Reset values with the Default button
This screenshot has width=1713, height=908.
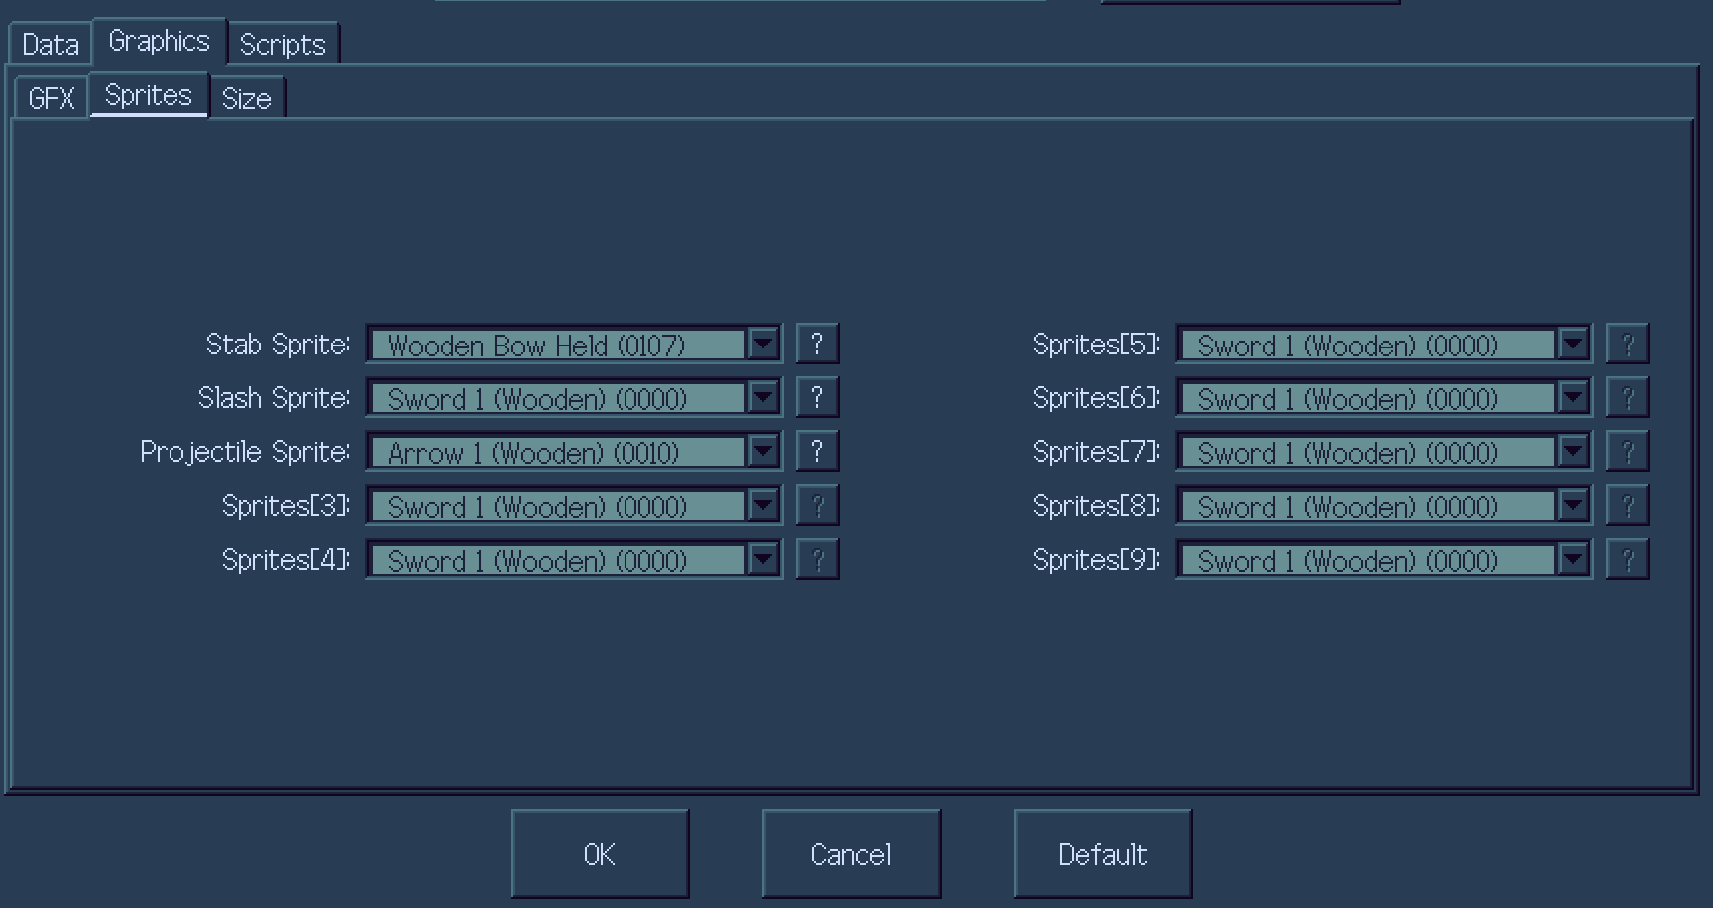coord(1103,854)
